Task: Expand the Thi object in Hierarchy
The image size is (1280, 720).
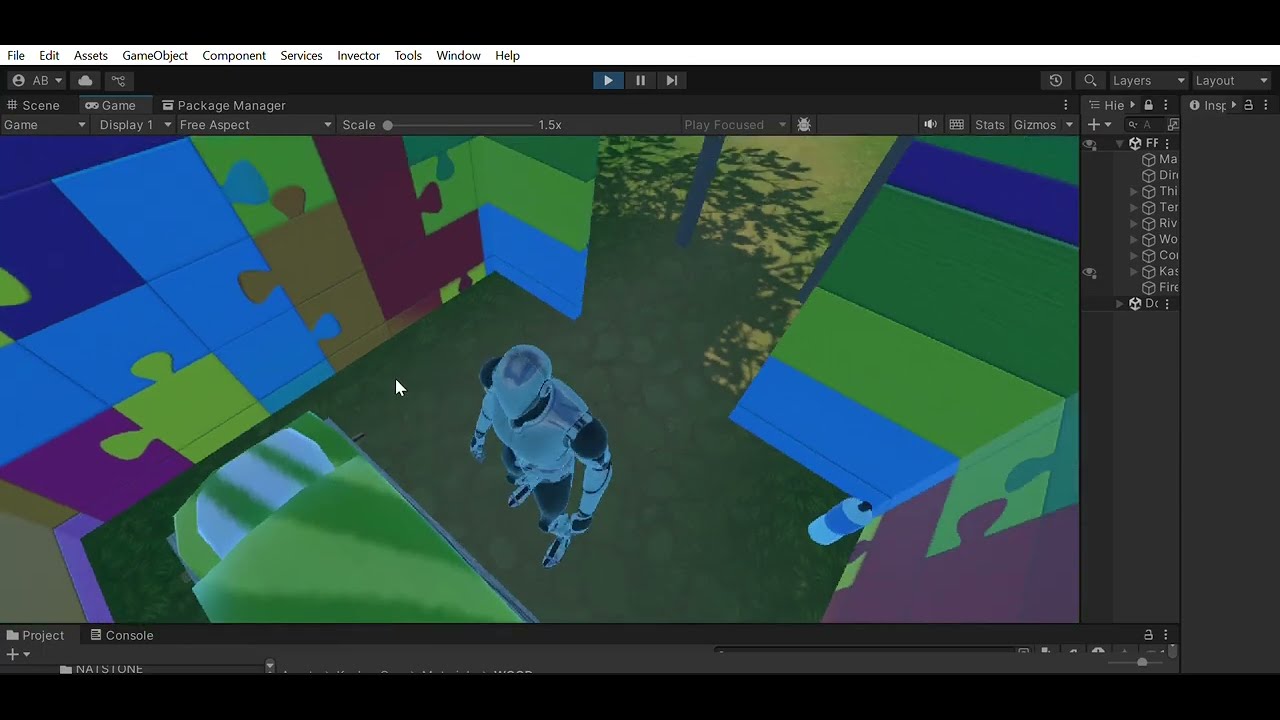Action: [1134, 192]
